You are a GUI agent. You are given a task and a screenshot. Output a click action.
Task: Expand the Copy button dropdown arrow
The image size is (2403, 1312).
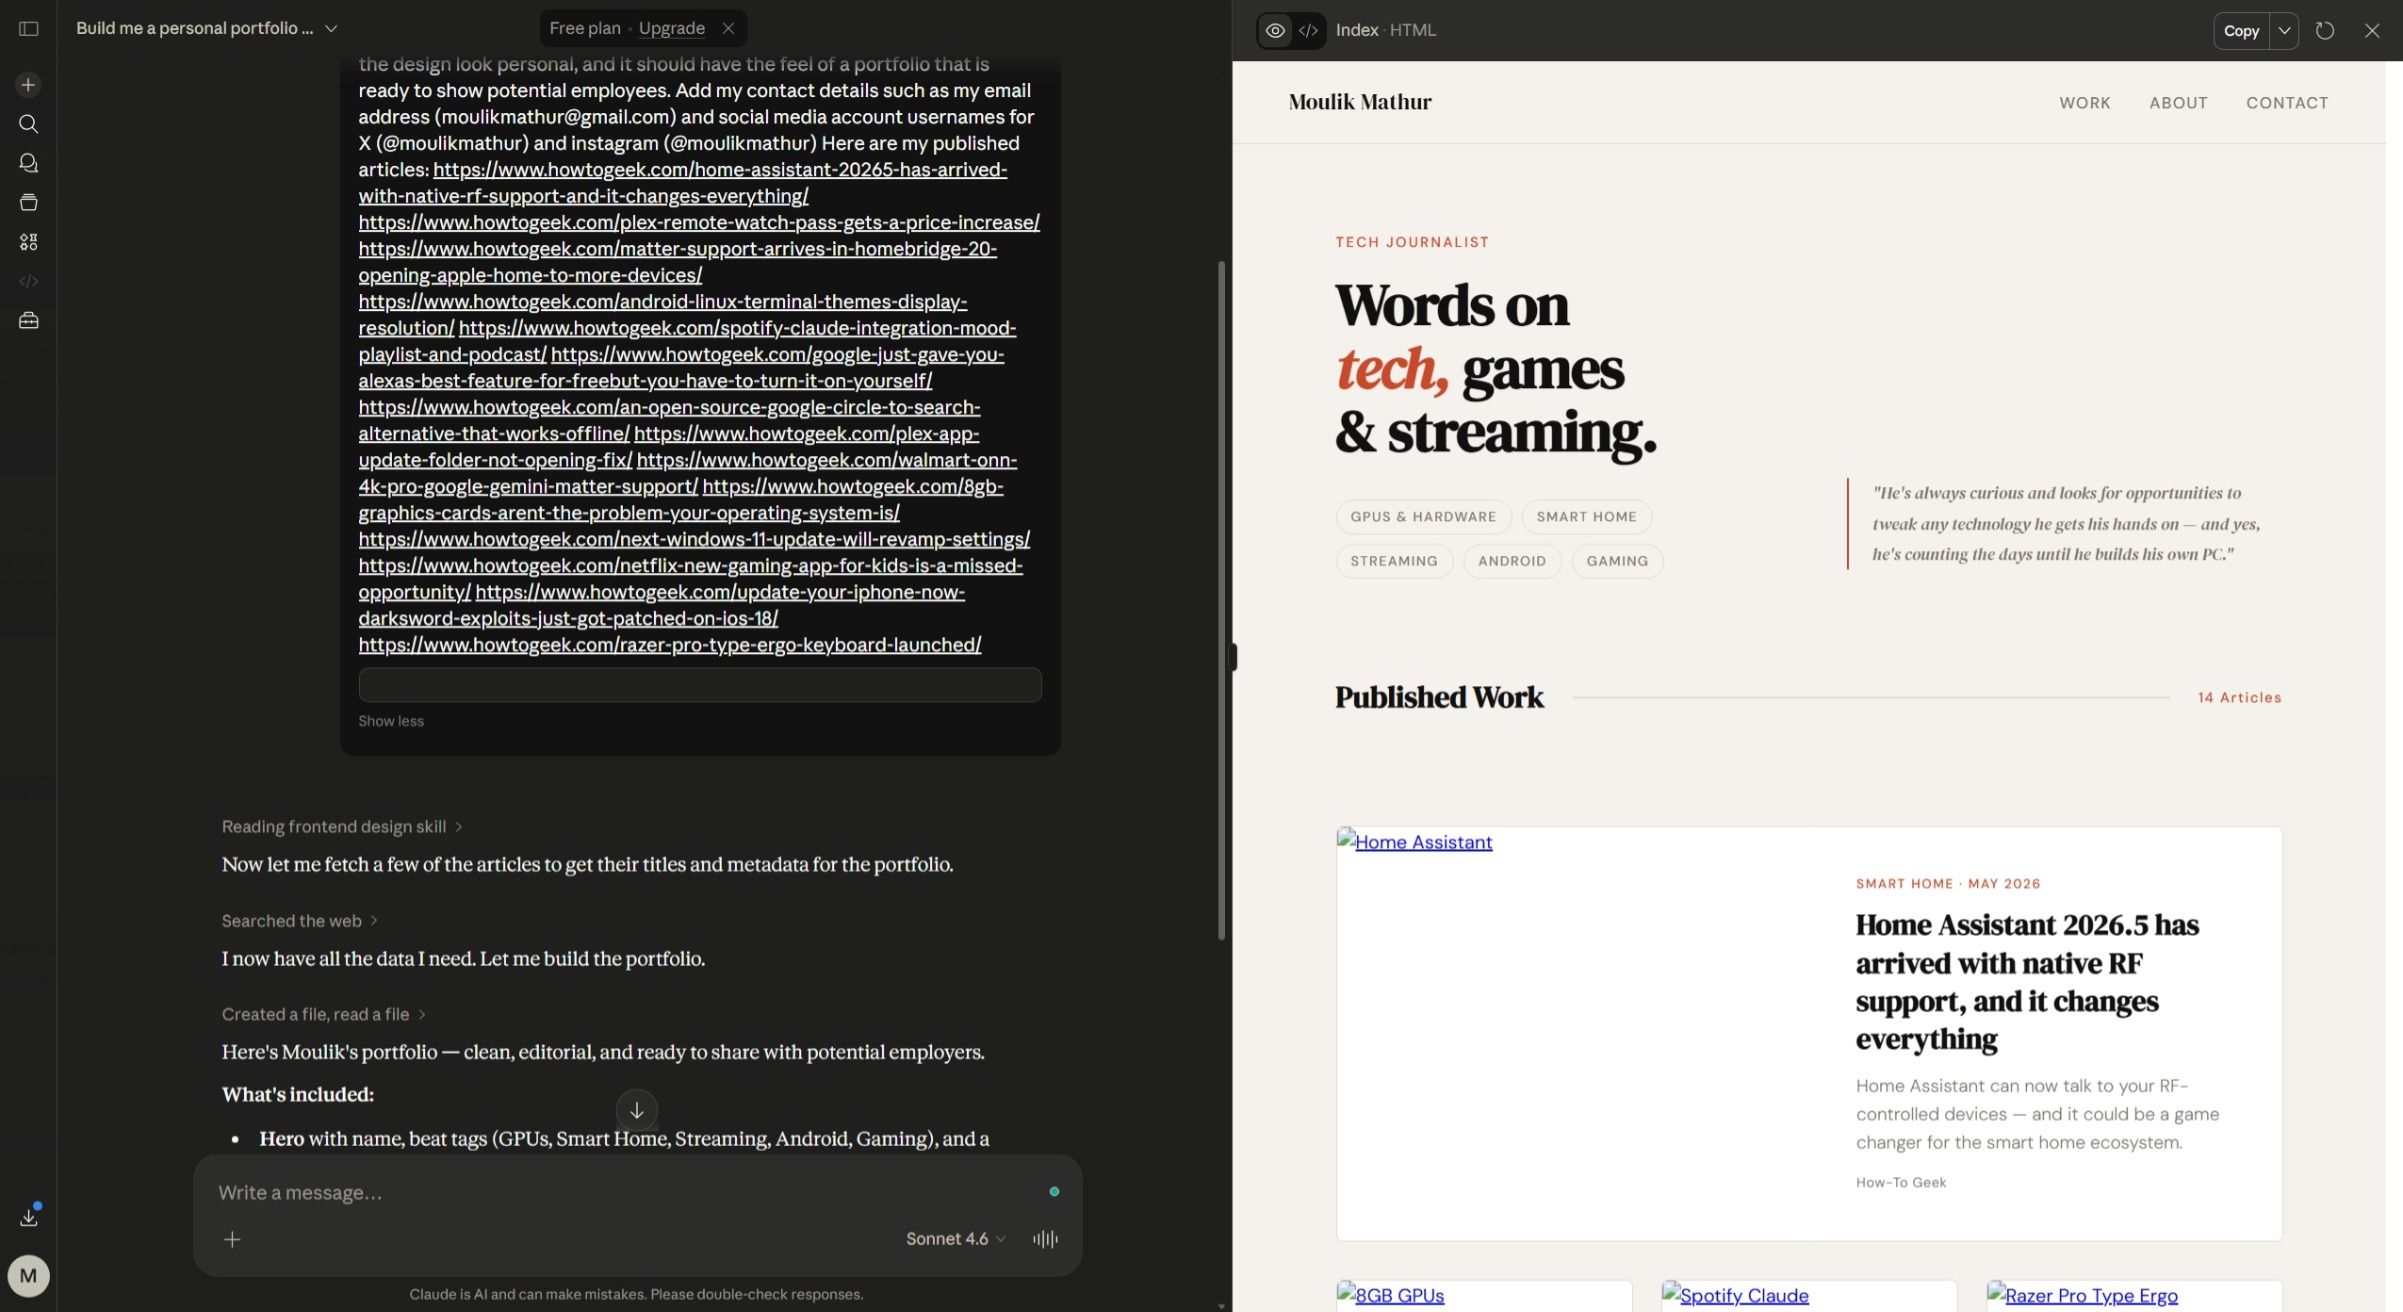tap(2284, 30)
